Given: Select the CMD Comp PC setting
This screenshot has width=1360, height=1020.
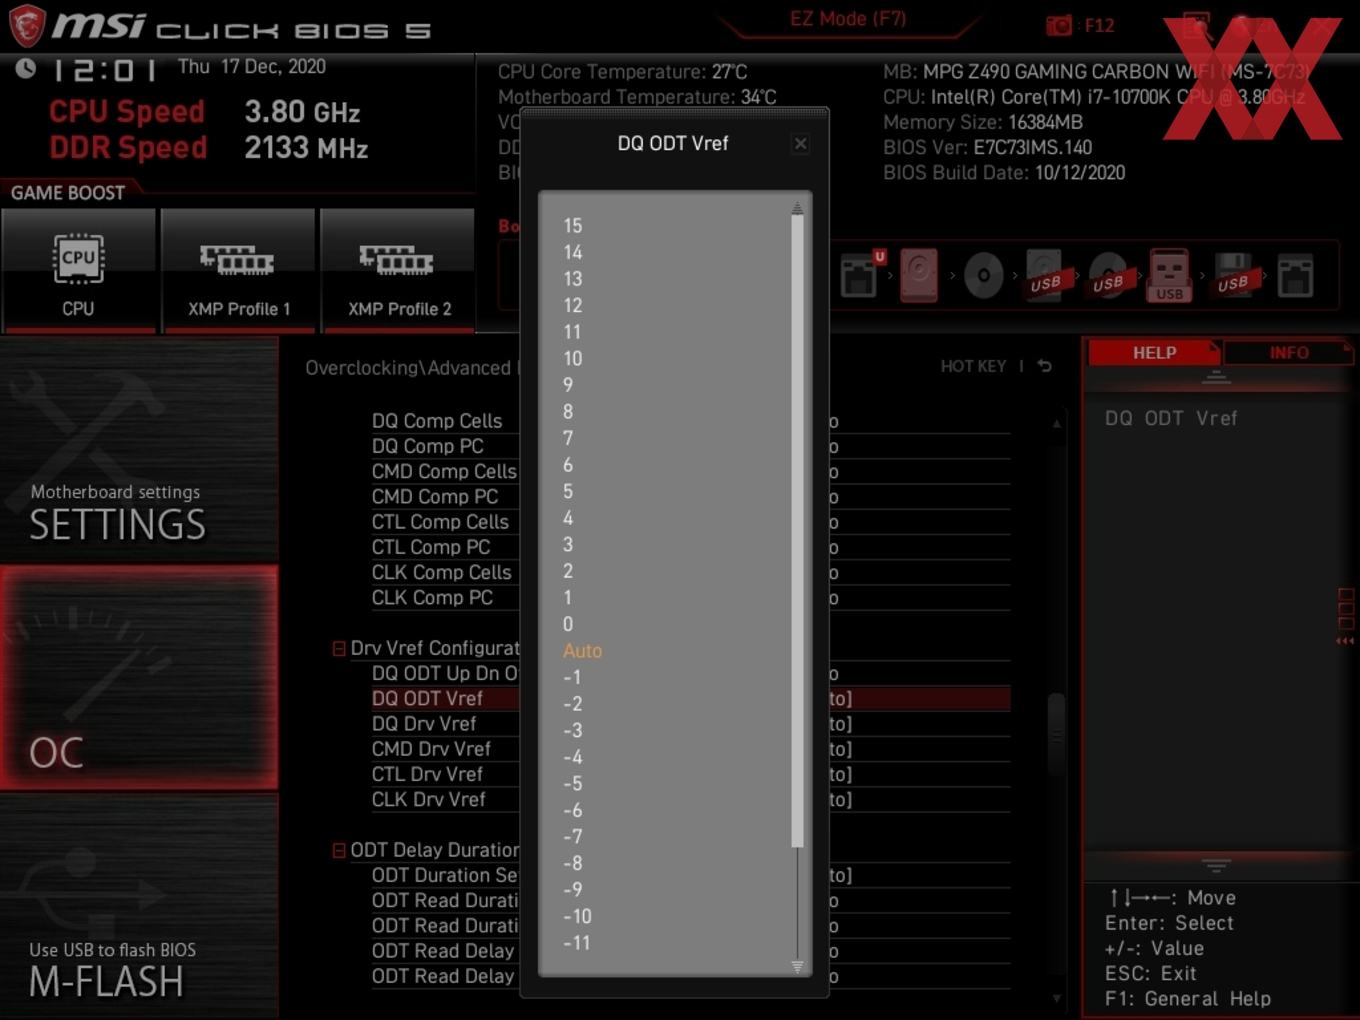Looking at the screenshot, I should [x=435, y=497].
